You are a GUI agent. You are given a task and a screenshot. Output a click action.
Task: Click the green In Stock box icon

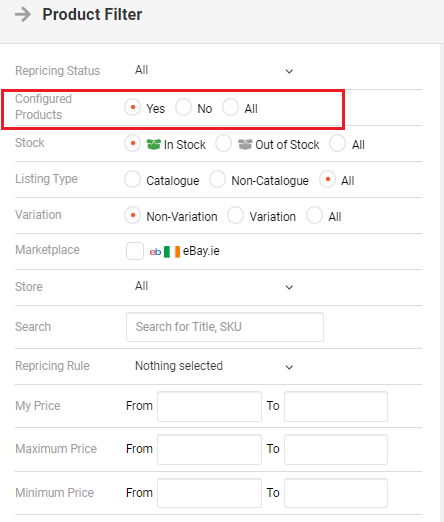(x=153, y=144)
